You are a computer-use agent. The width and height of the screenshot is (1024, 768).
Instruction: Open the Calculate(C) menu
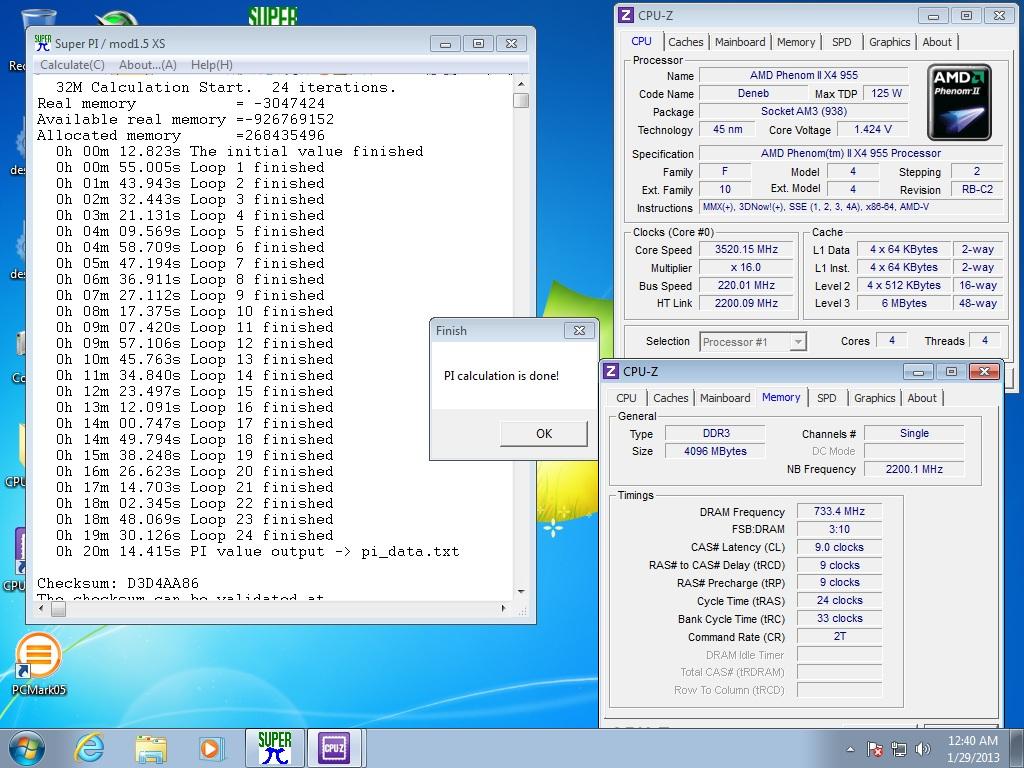pyautogui.click(x=72, y=65)
